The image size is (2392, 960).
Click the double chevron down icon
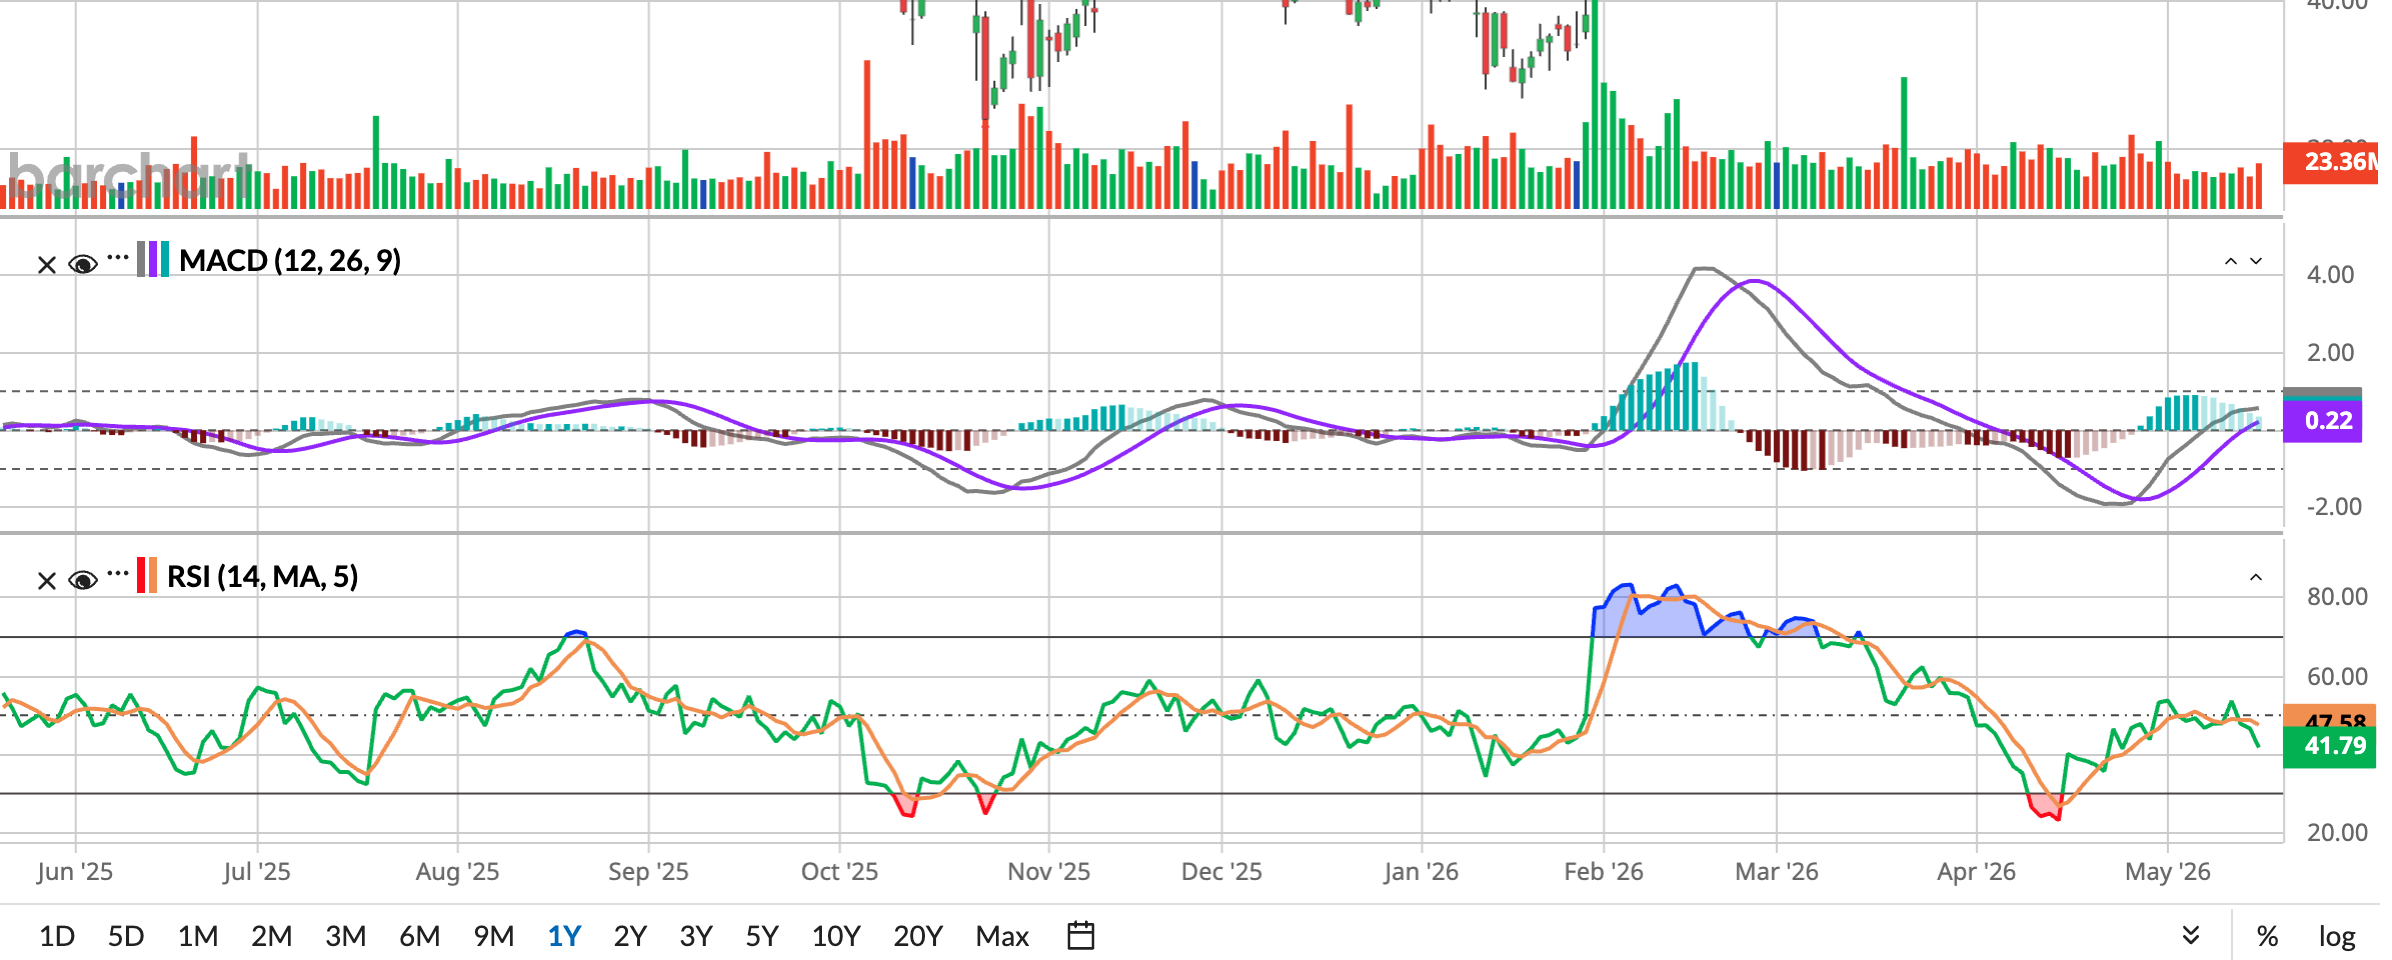tap(2190, 936)
